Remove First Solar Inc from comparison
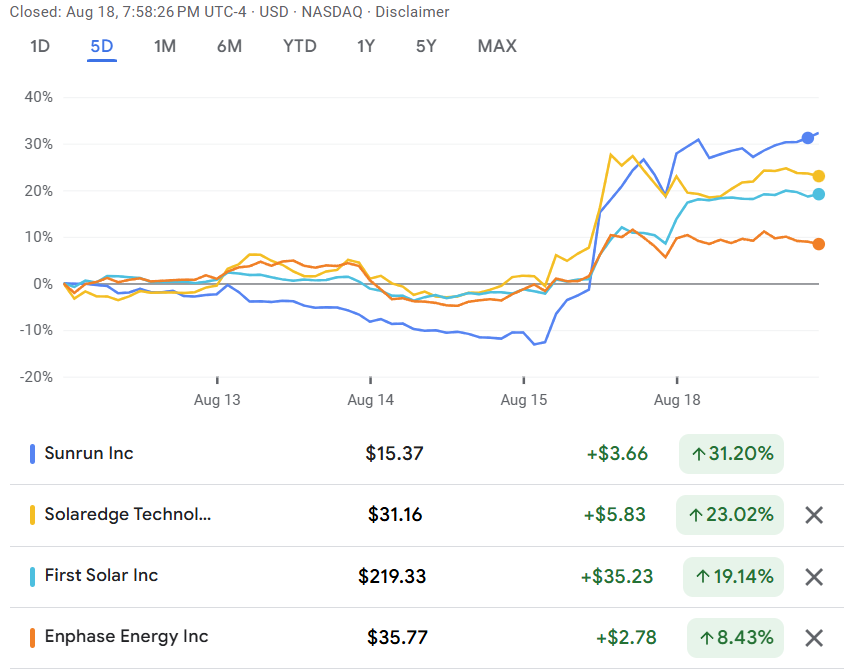The height and width of the screenshot is (669, 862). click(x=814, y=577)
